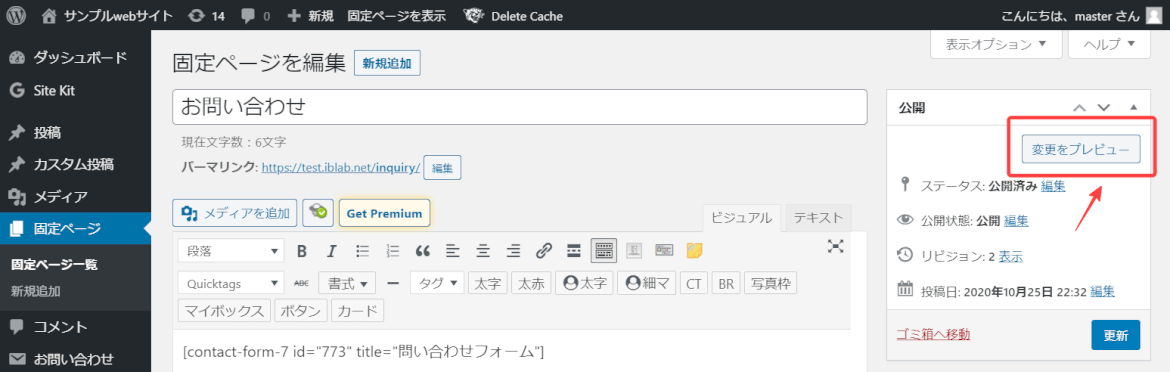Open the タグ dropdown
The width and height of the screenshot is (1170, 372).
pos(437,283)
